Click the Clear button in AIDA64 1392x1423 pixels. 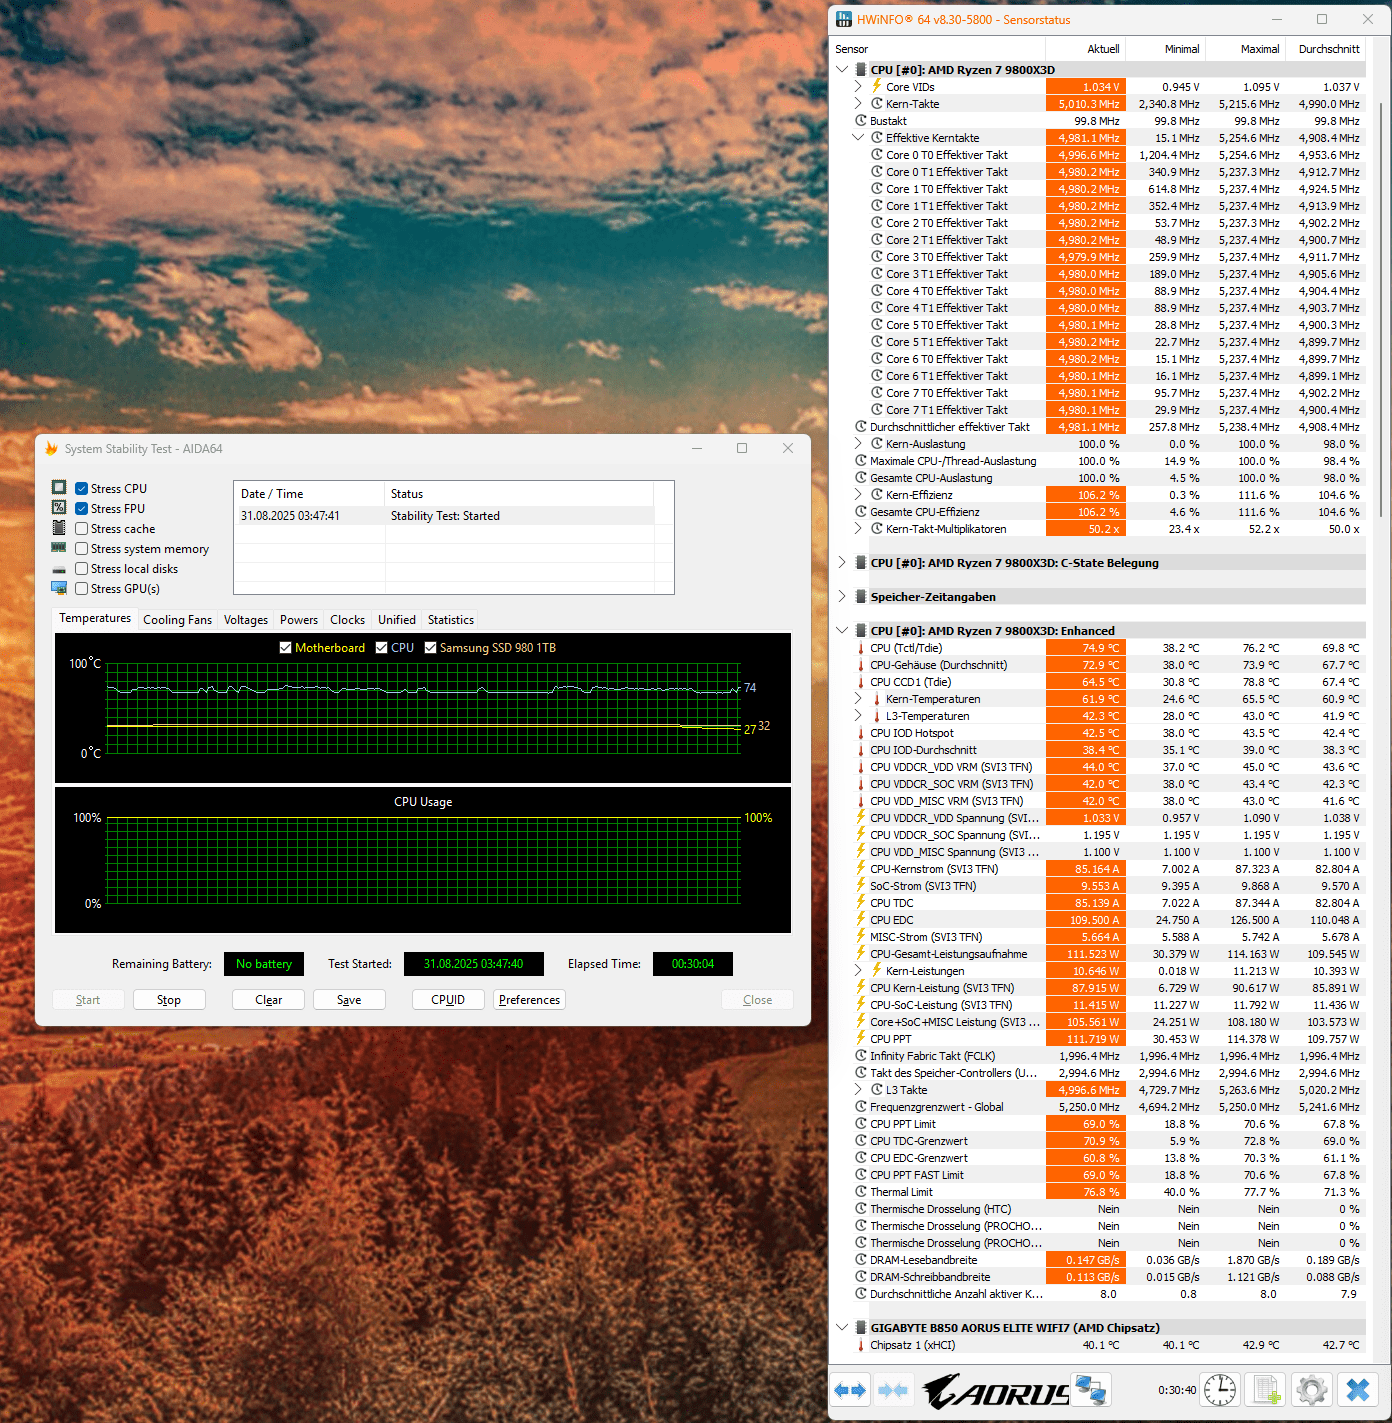[x=268, y=1000]
